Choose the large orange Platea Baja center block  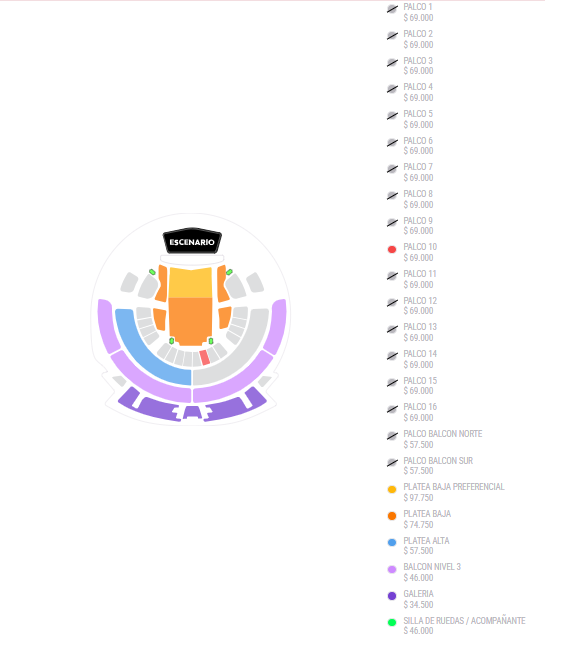[x=190, y=321]
